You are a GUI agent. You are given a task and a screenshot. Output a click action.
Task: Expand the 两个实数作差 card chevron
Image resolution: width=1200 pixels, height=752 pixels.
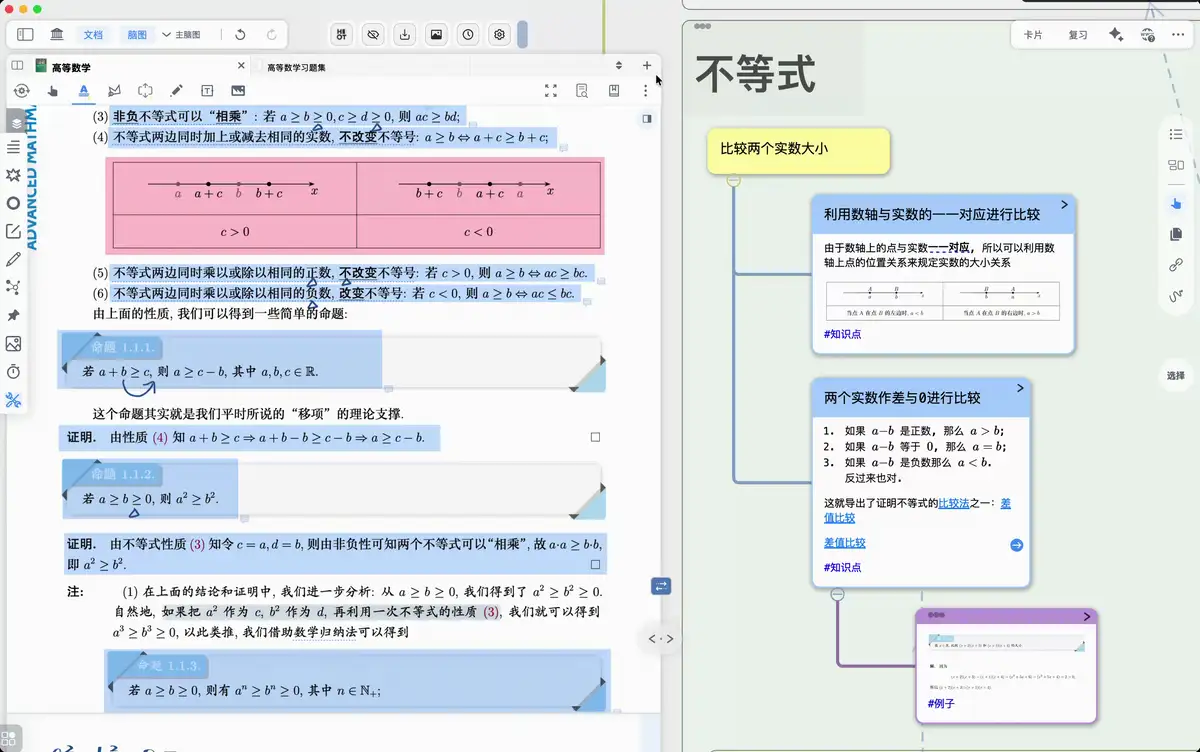[1020, 388]
